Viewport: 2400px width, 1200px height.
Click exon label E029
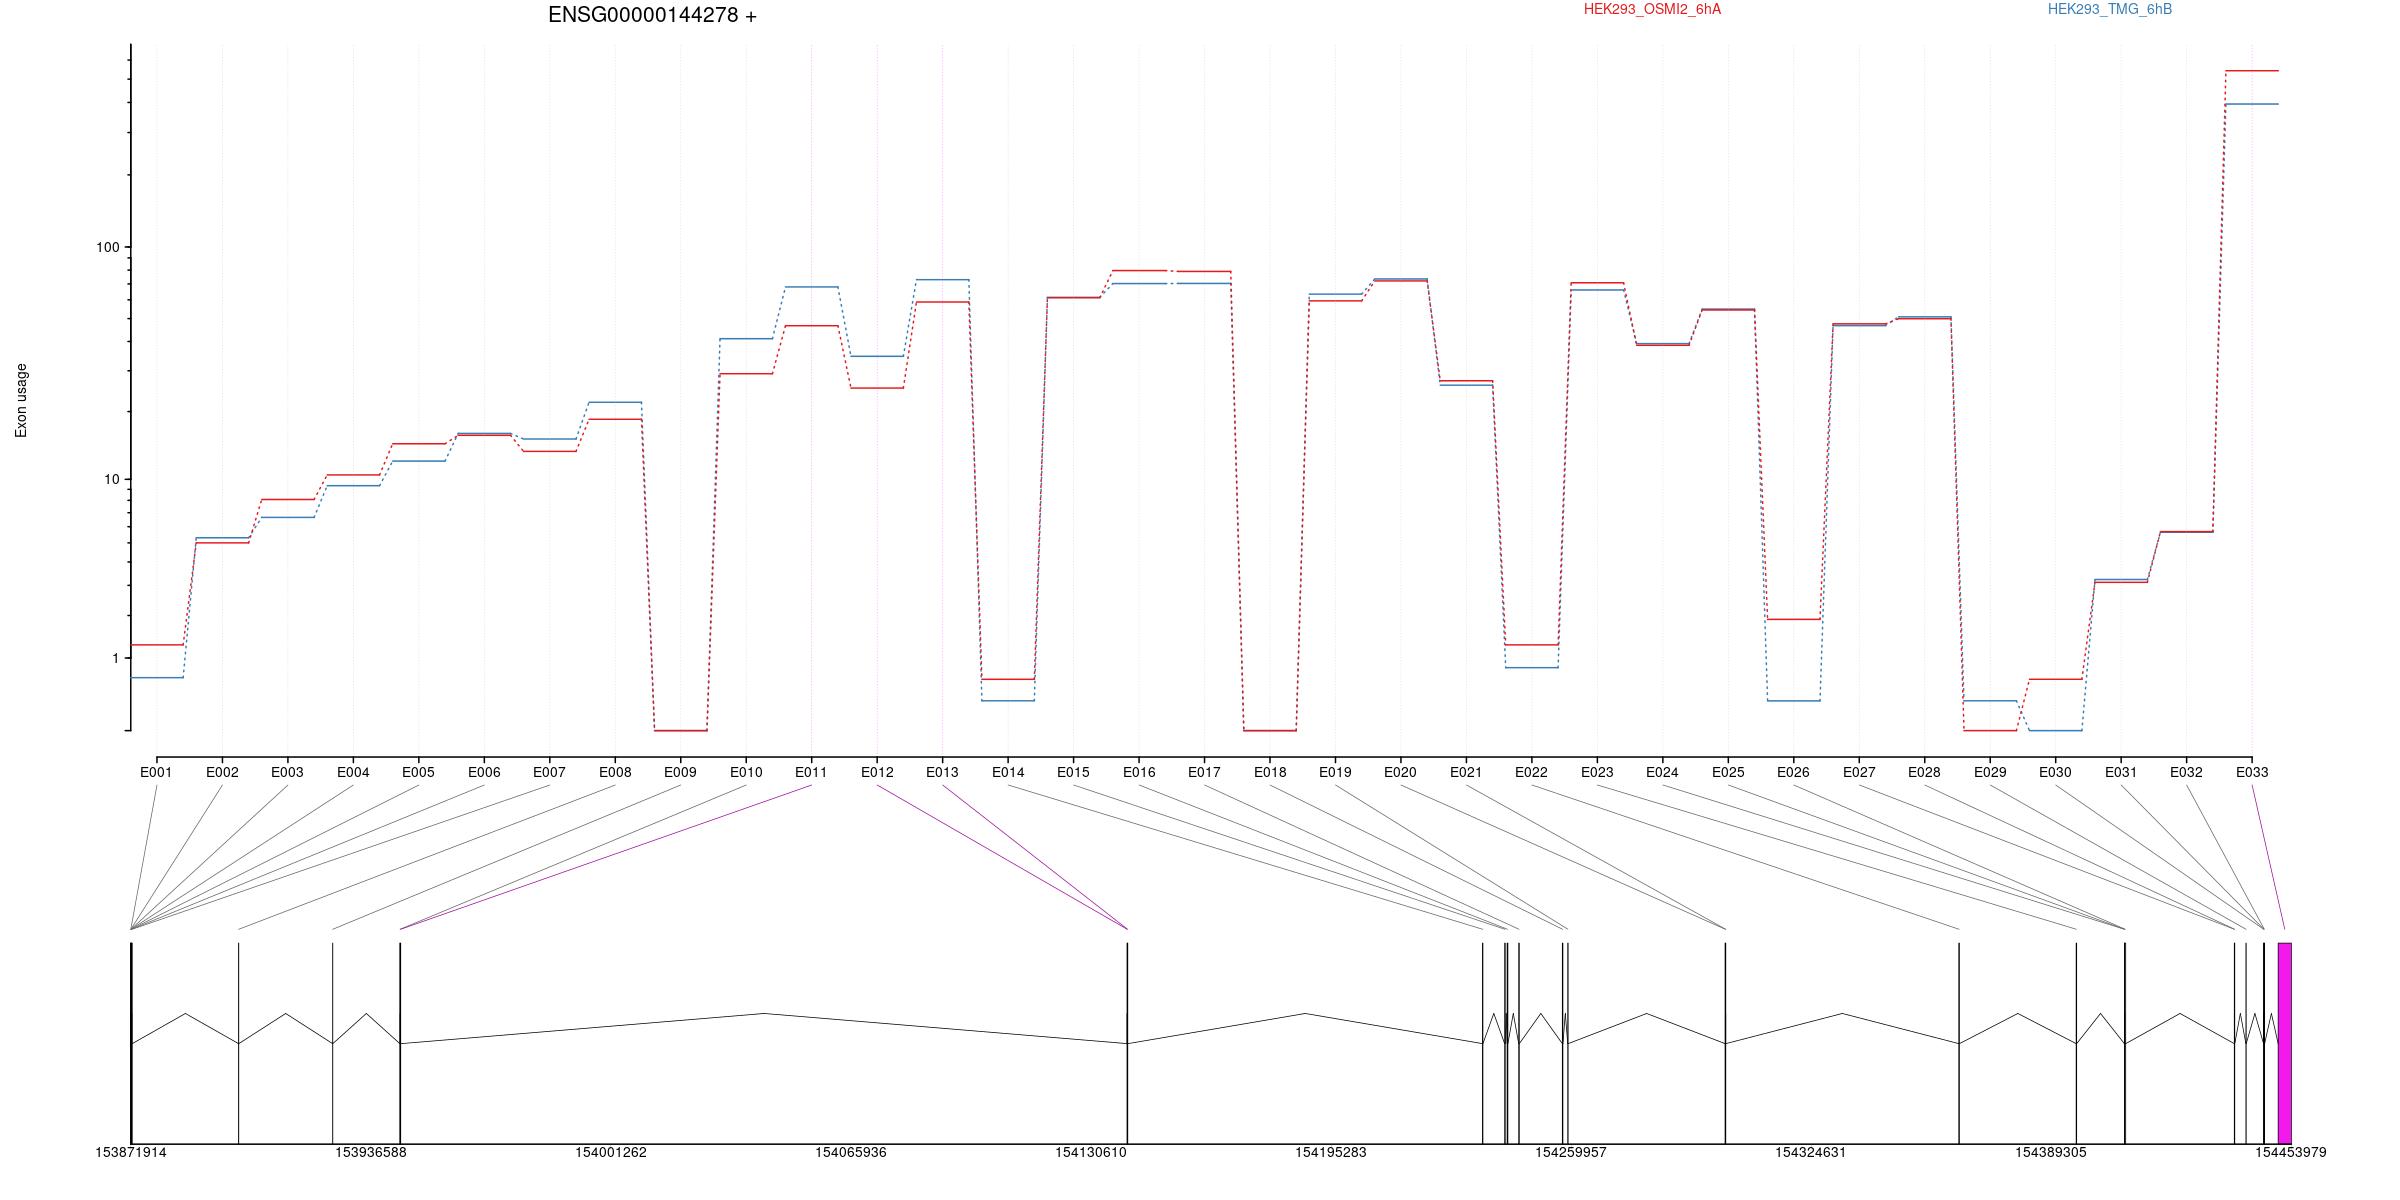point(1990,772)
